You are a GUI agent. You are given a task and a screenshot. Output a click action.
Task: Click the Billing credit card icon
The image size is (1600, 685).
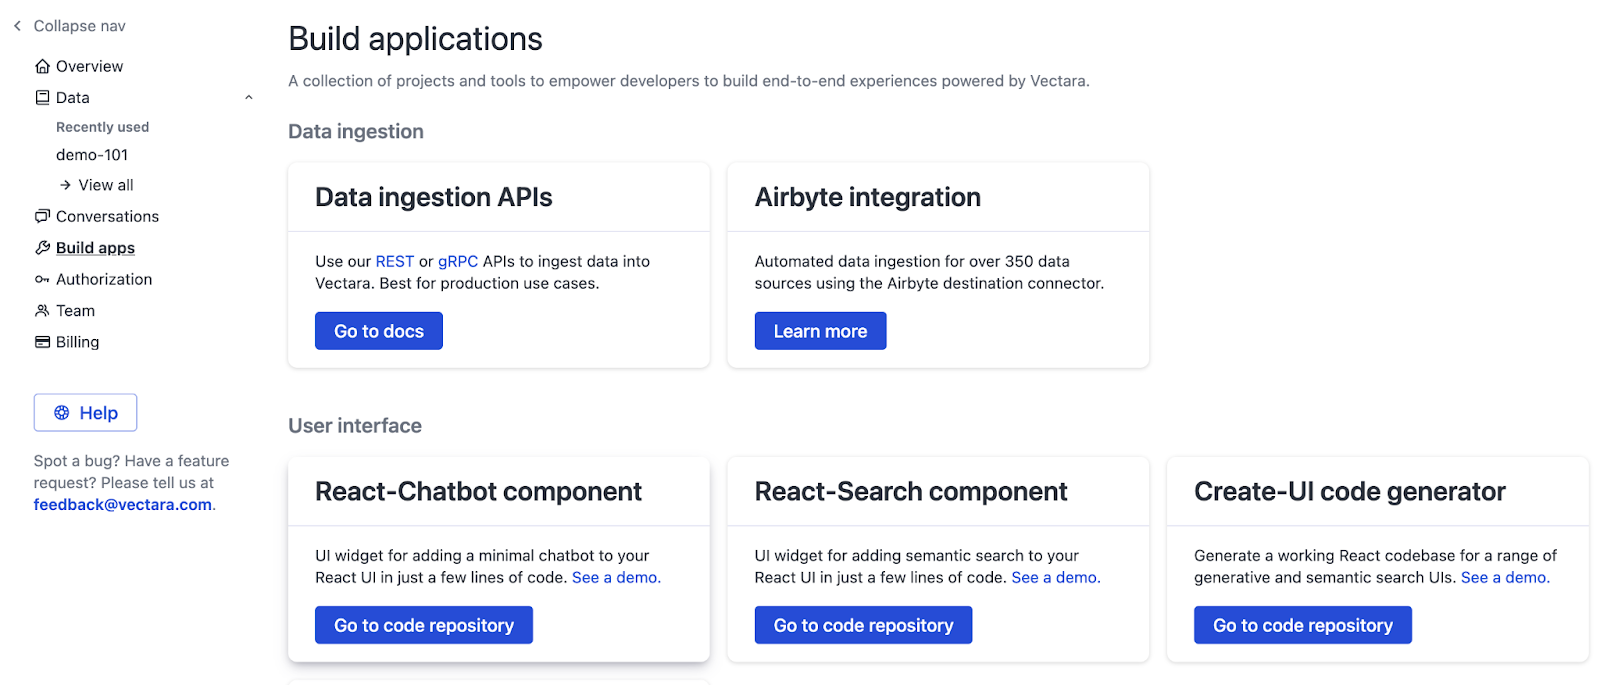pyautogui.click(x=42, y=341)
